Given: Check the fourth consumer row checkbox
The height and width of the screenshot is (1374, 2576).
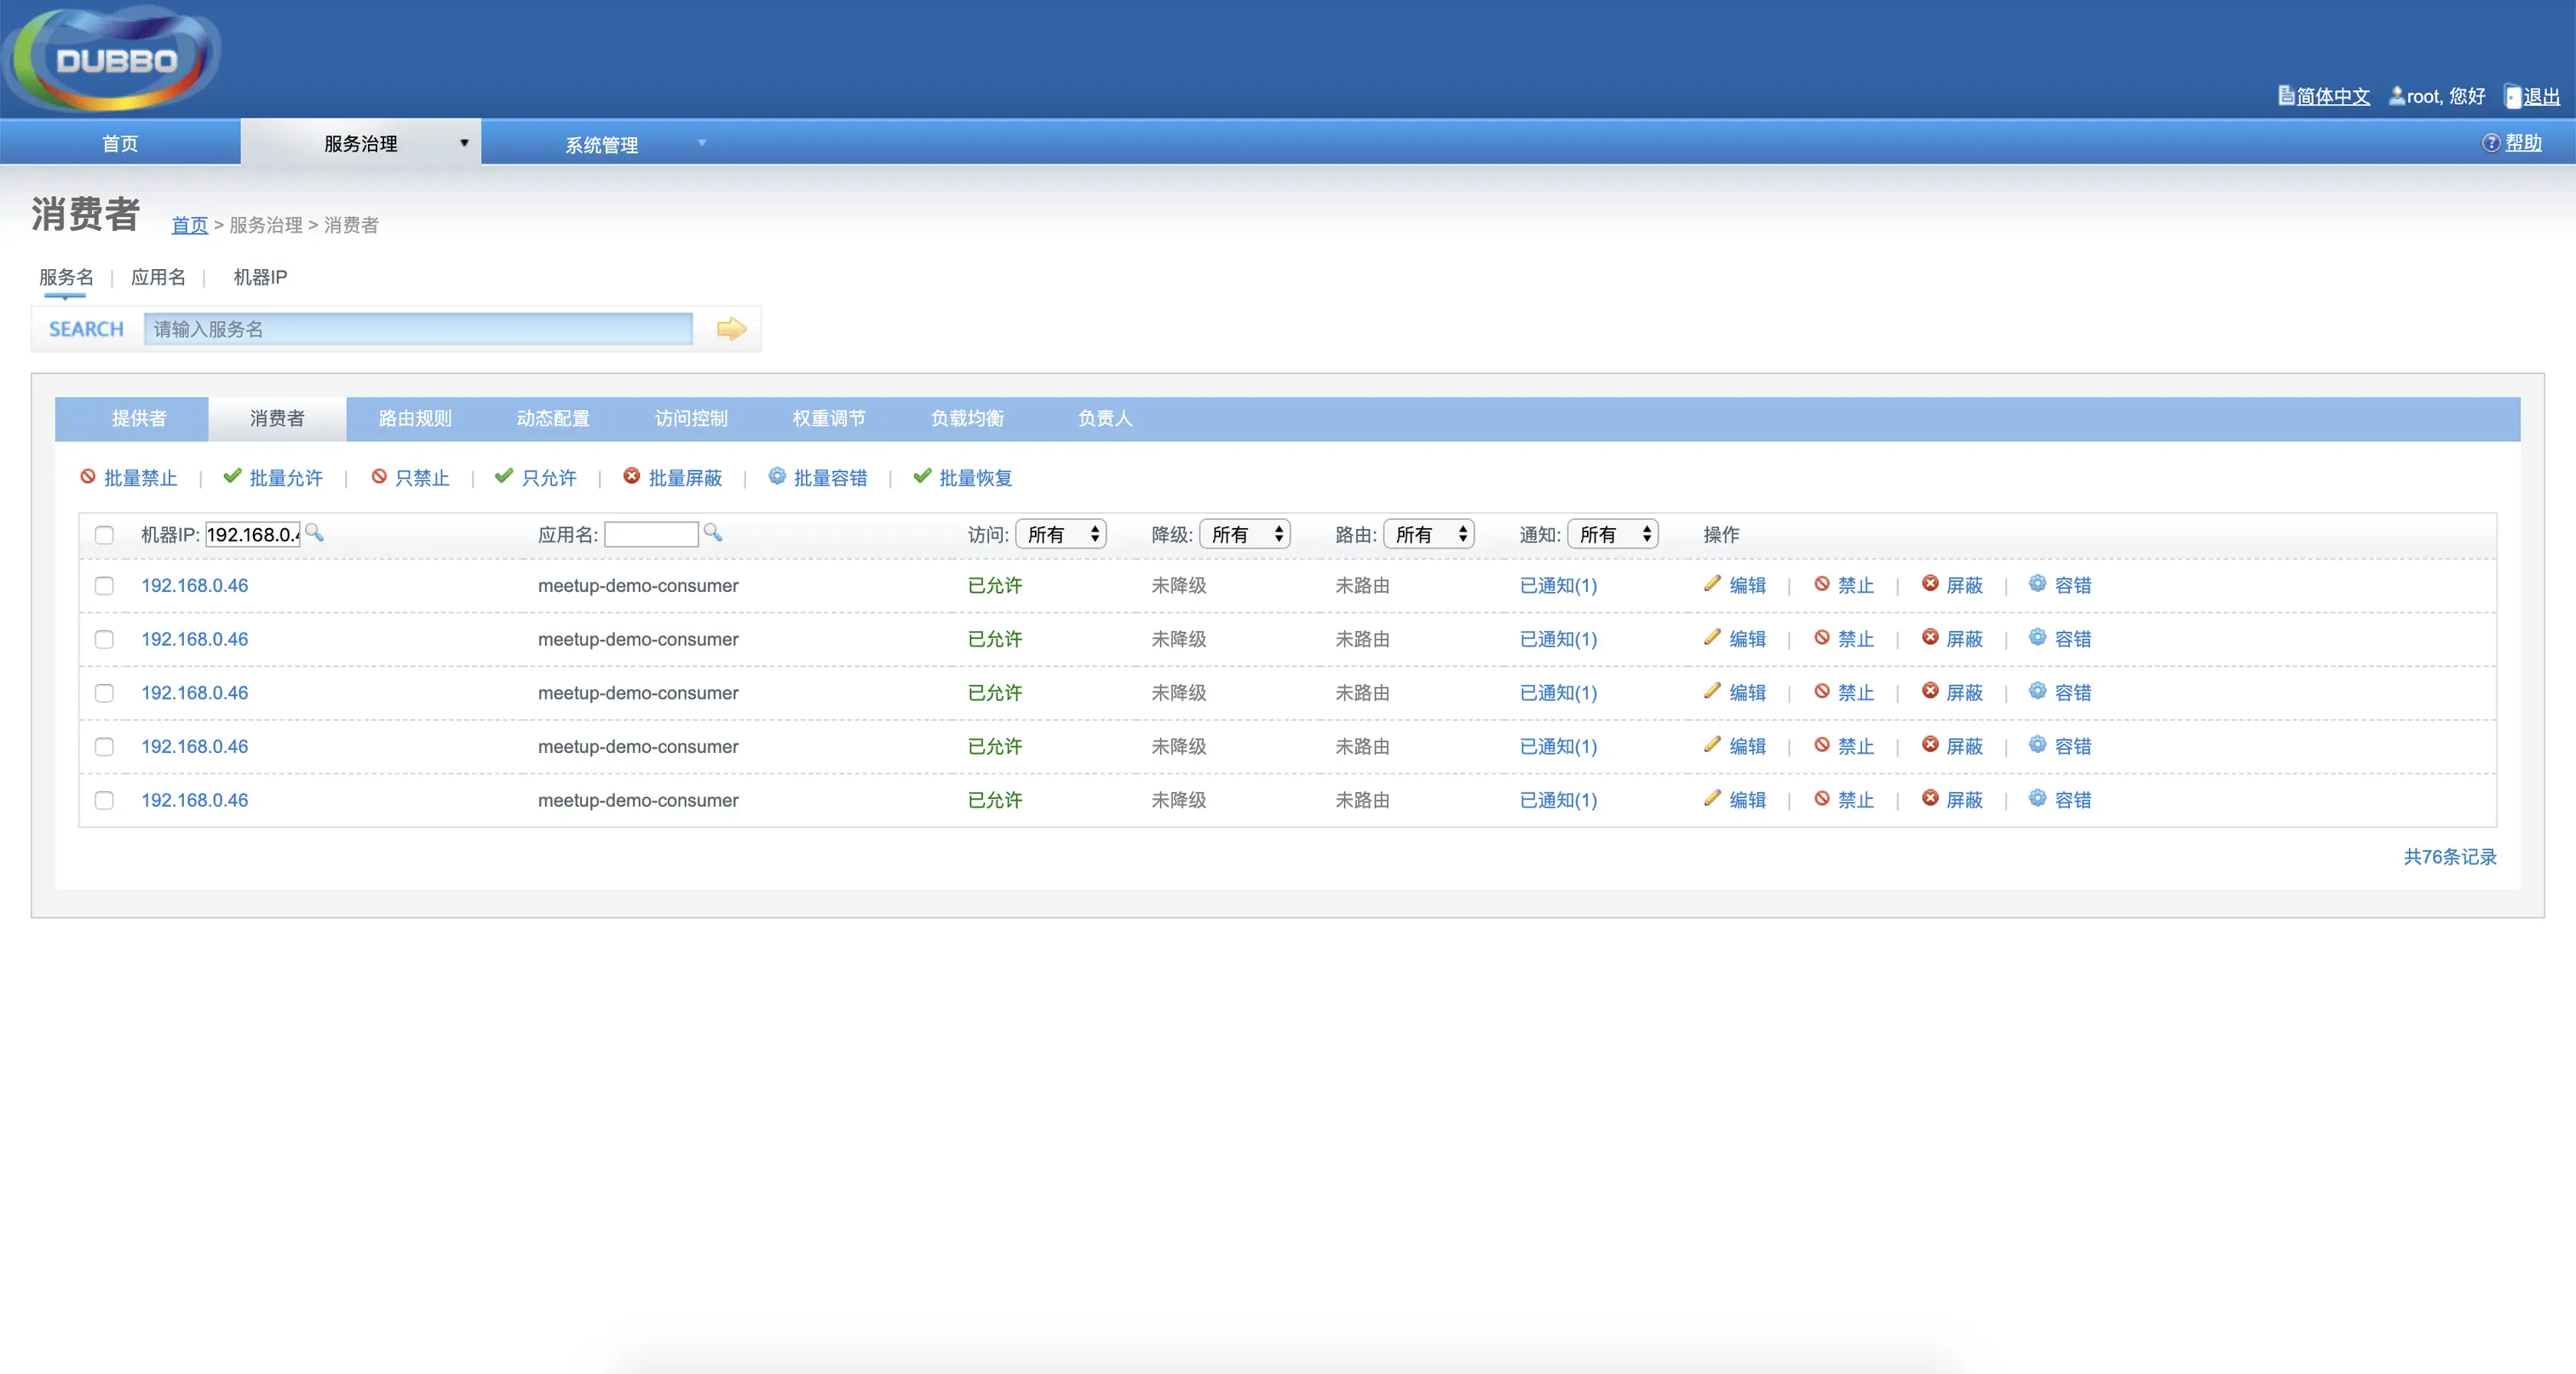Looking at the screenshot, I should 104,747.
